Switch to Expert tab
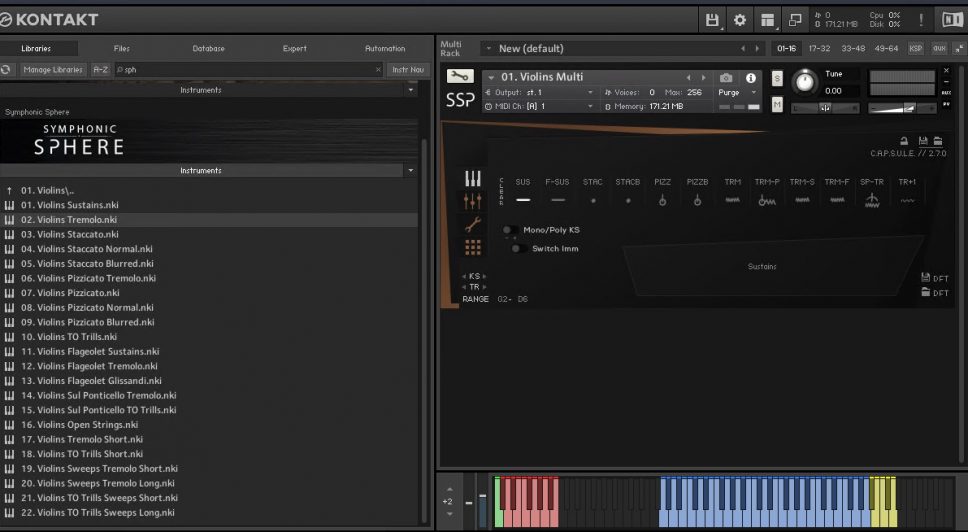 294,48
